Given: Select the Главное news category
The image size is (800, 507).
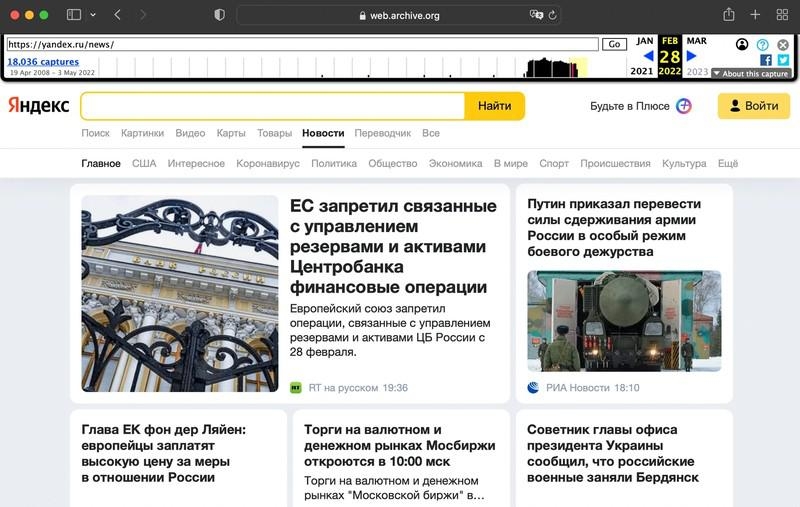Looking at the screenshot, I should [101, 163].
